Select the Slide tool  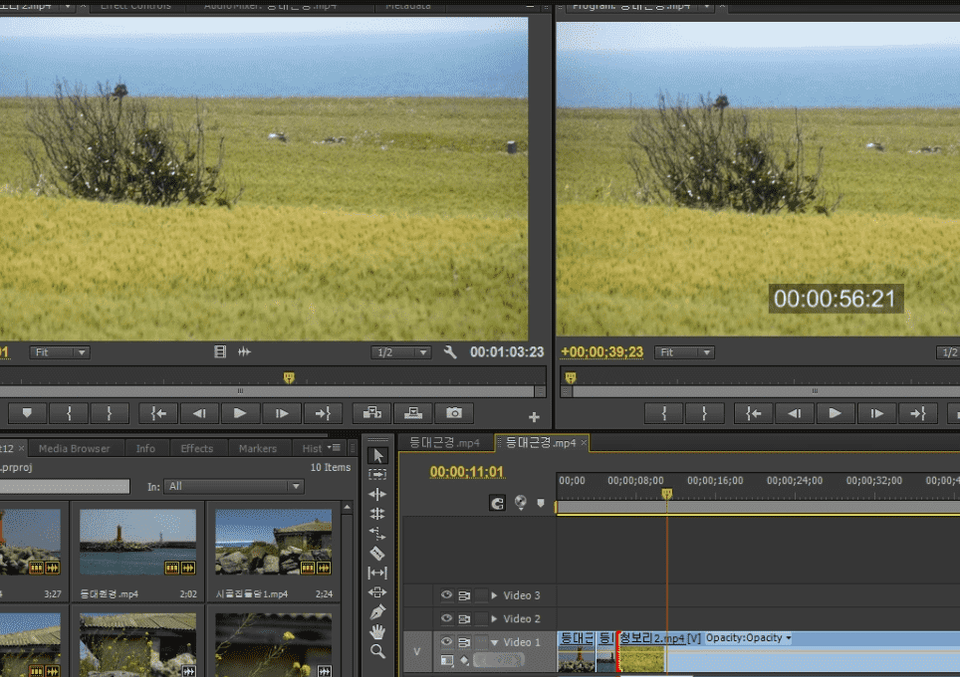point(378,592)
